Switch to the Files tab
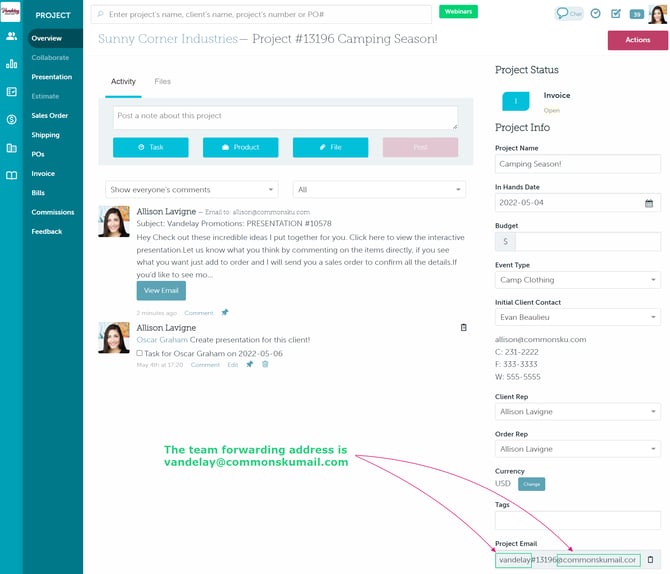Viewport: 670px width, 574px height. (x=162, y=81)
